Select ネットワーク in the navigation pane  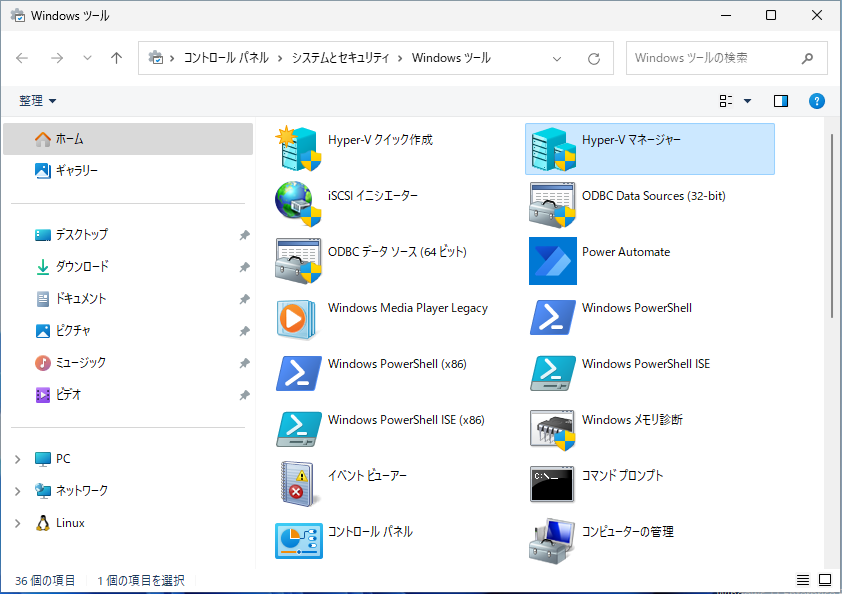[71, 491]
